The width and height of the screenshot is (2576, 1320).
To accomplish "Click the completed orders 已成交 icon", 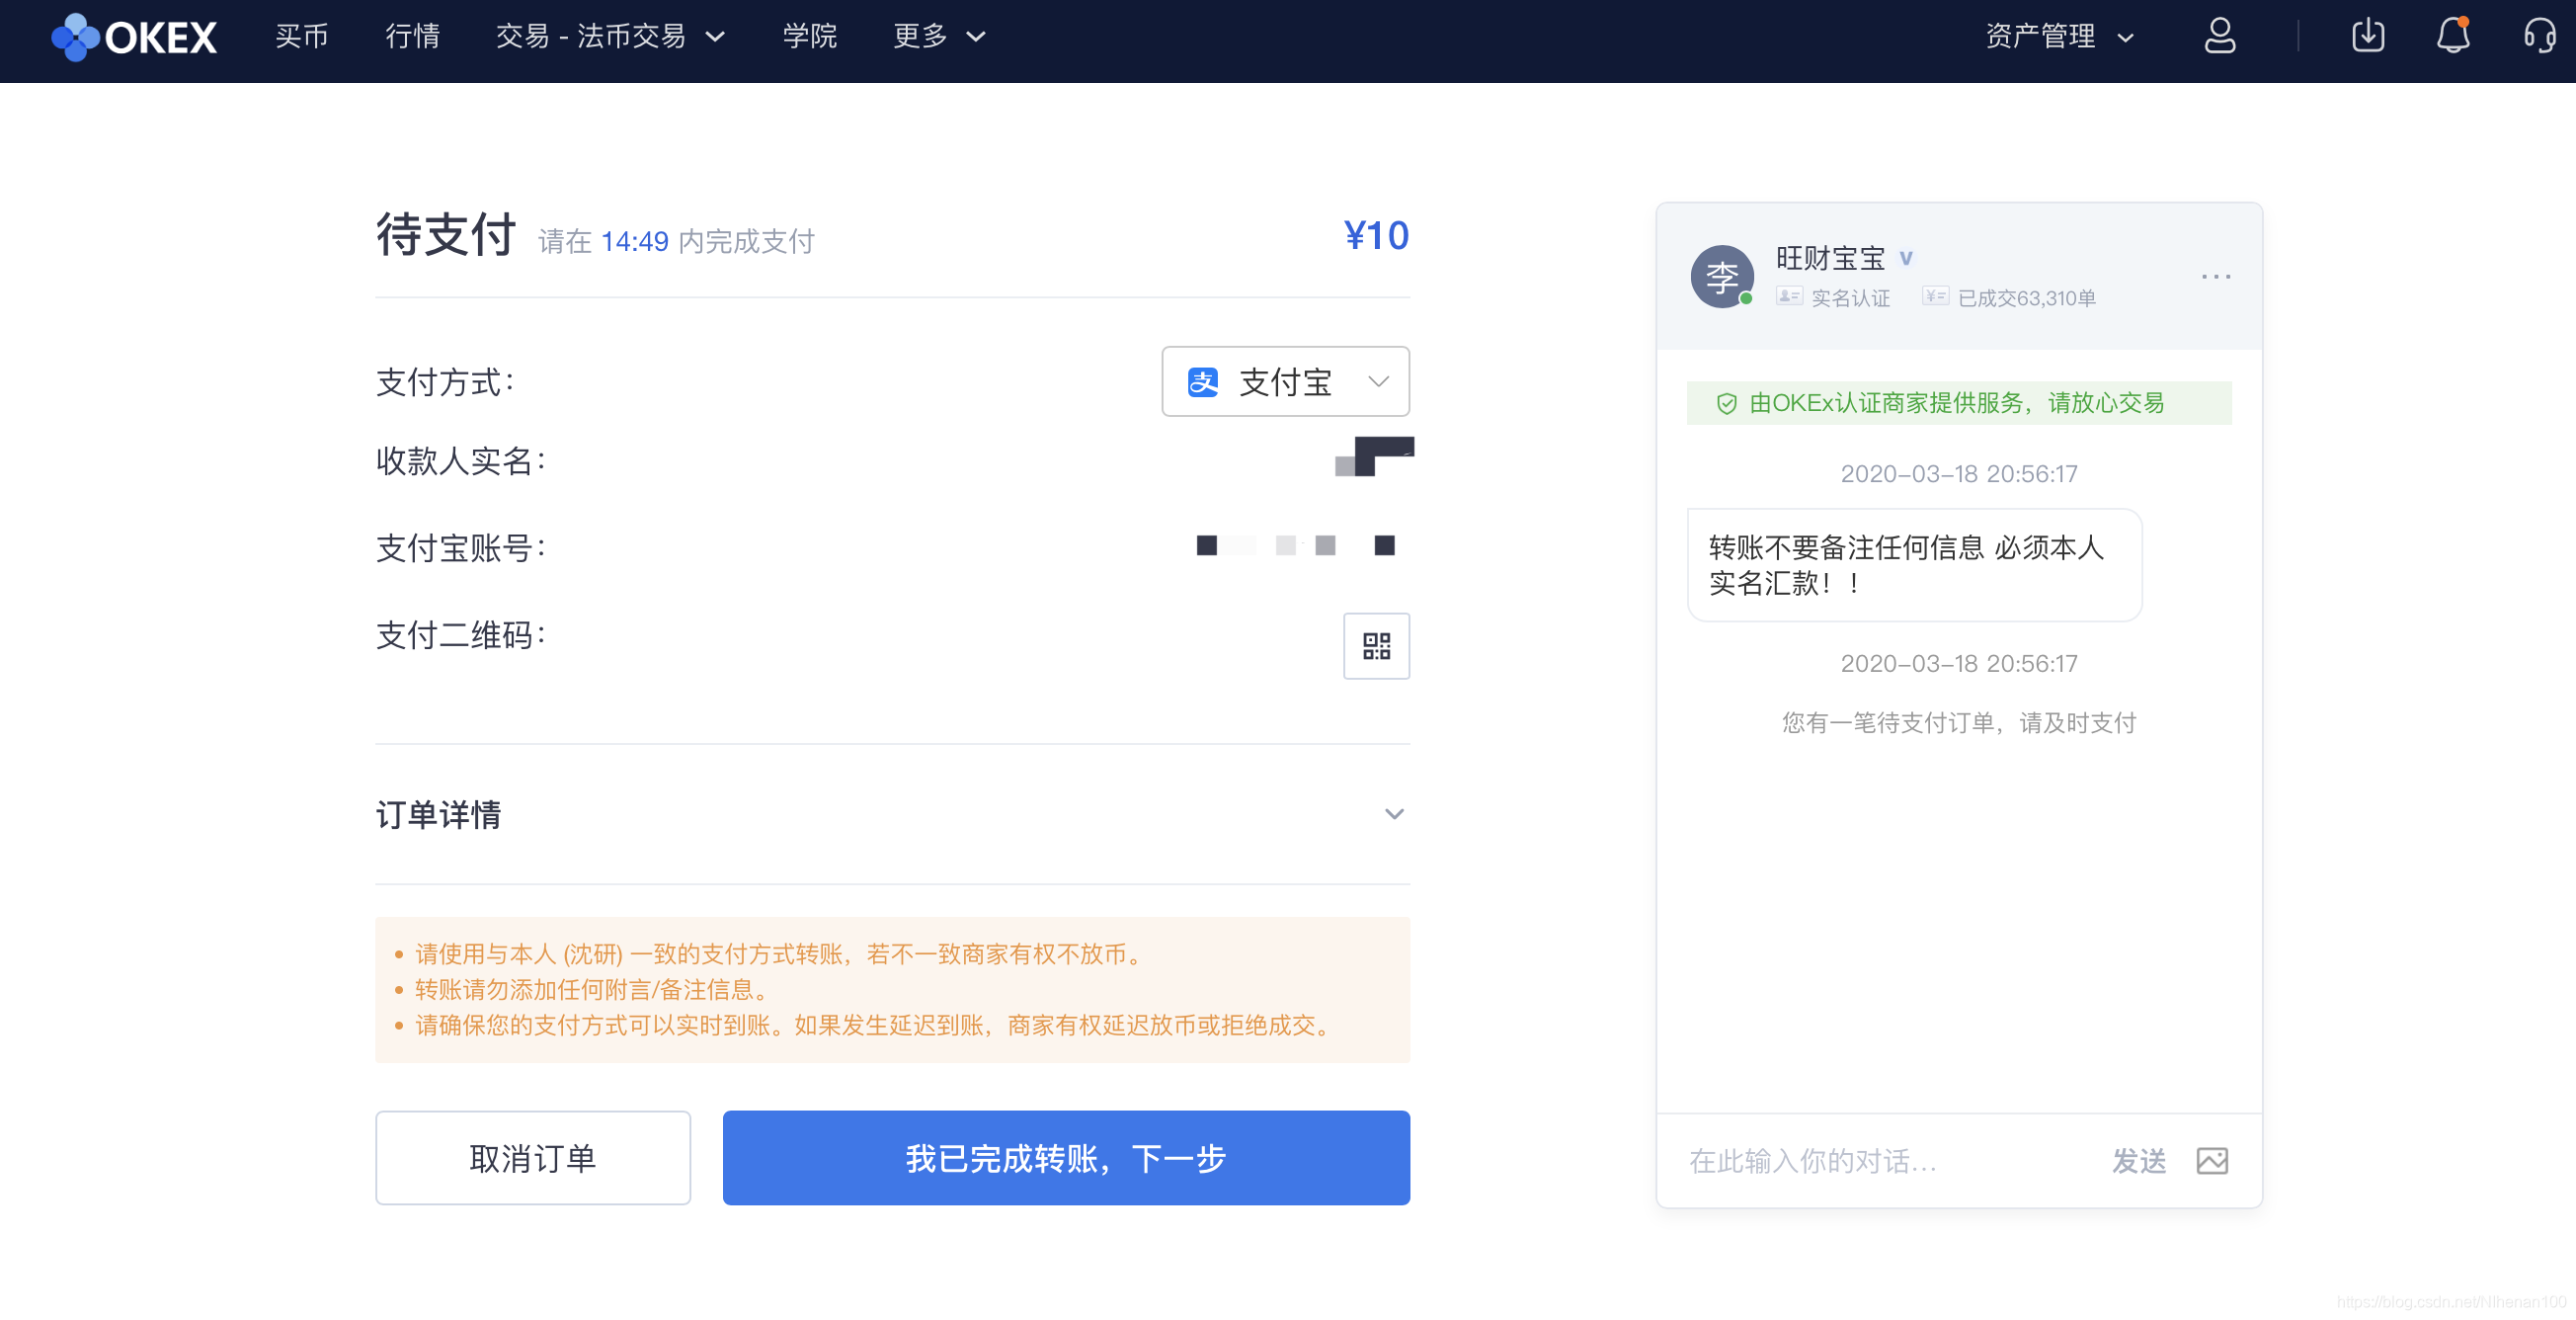I will 1934,296.
